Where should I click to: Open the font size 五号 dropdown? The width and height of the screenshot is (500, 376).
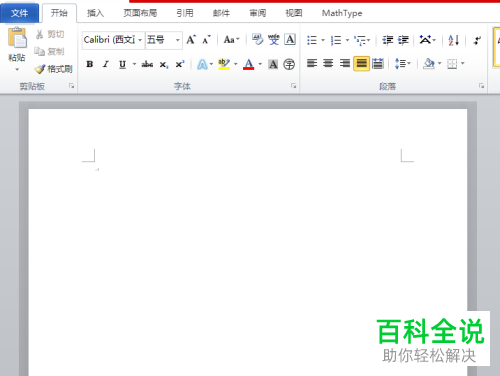point(178,40)
